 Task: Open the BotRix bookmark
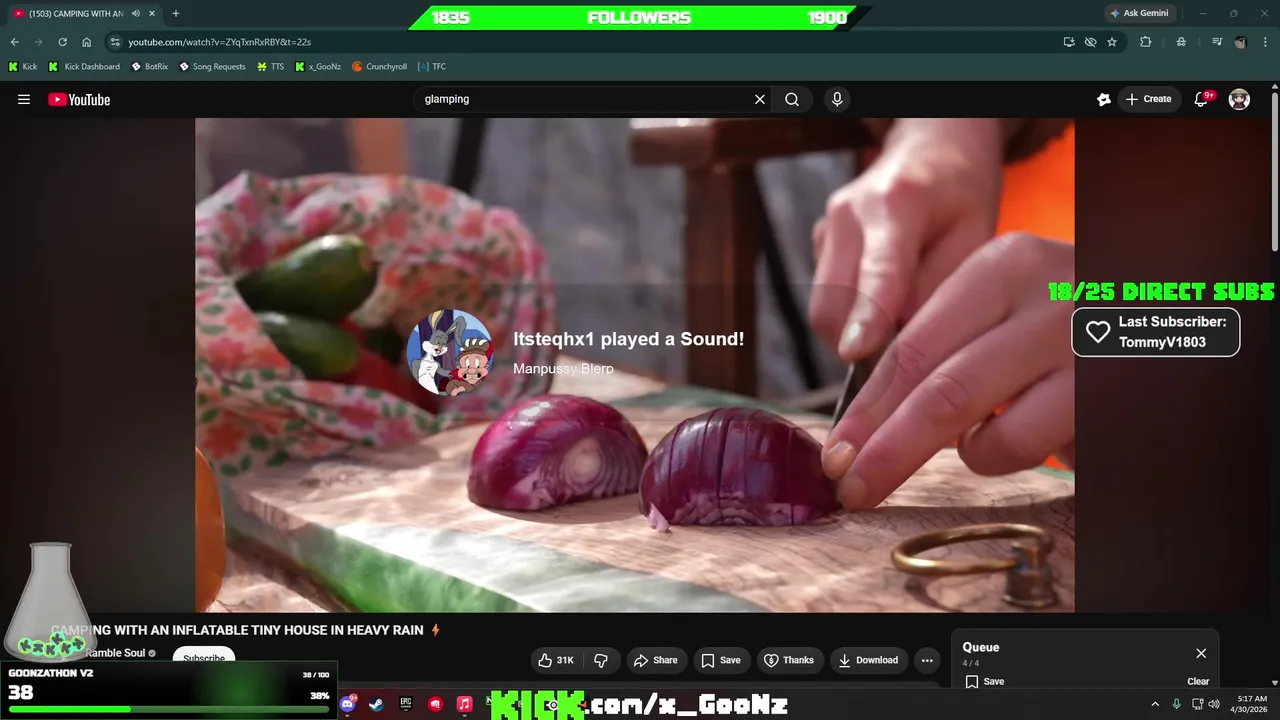click(x=149, y=67)
